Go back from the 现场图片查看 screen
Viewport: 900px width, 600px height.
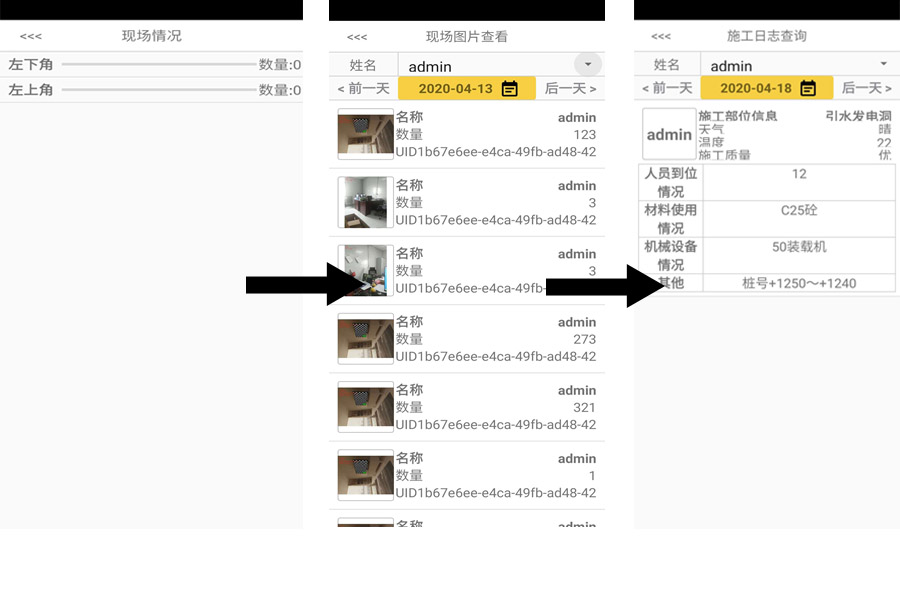click(357, 37)
